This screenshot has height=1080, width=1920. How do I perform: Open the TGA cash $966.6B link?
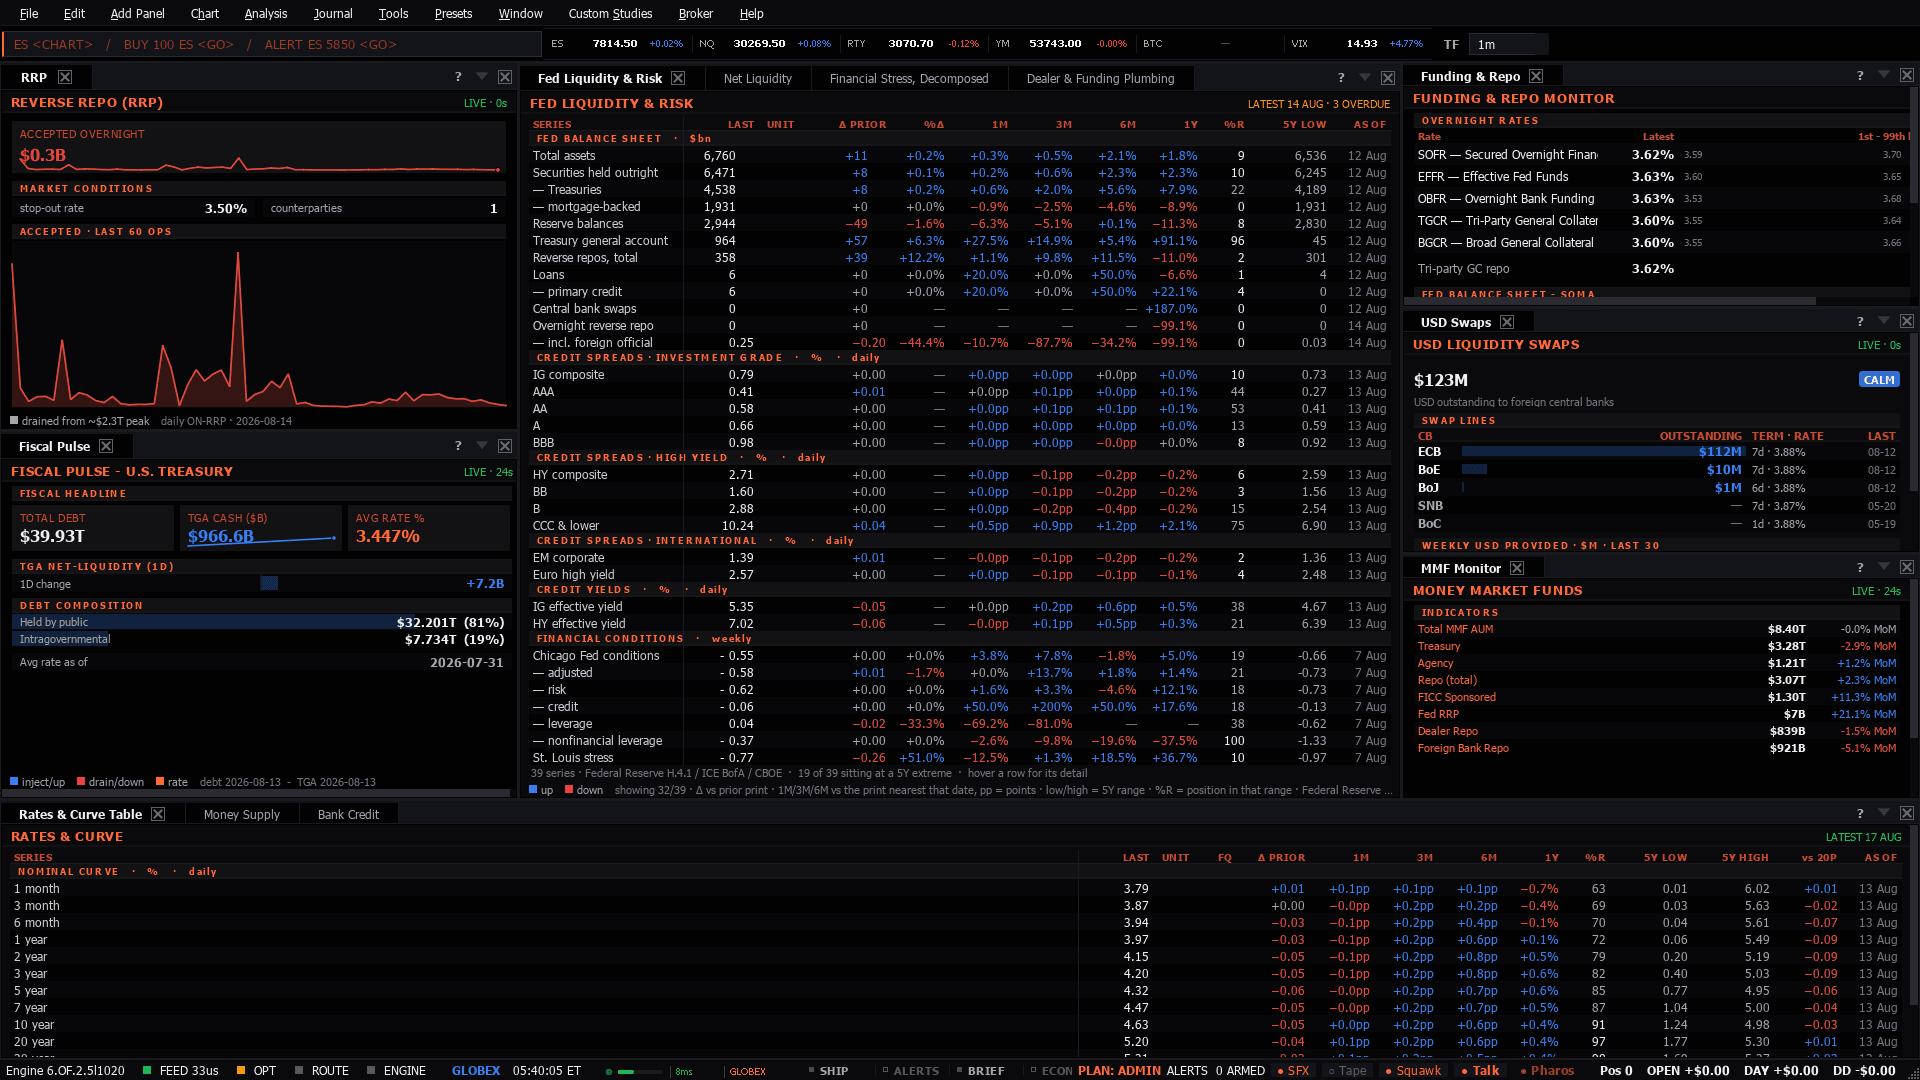click(221, 536)
